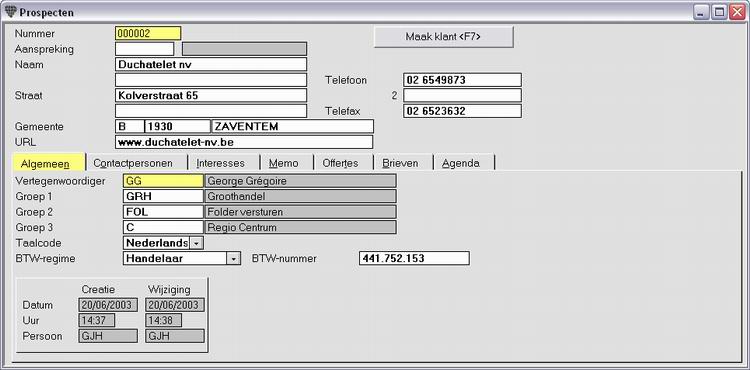Click the BTW-nummer label
Viewport: 750px width, 370px height.
284,259
